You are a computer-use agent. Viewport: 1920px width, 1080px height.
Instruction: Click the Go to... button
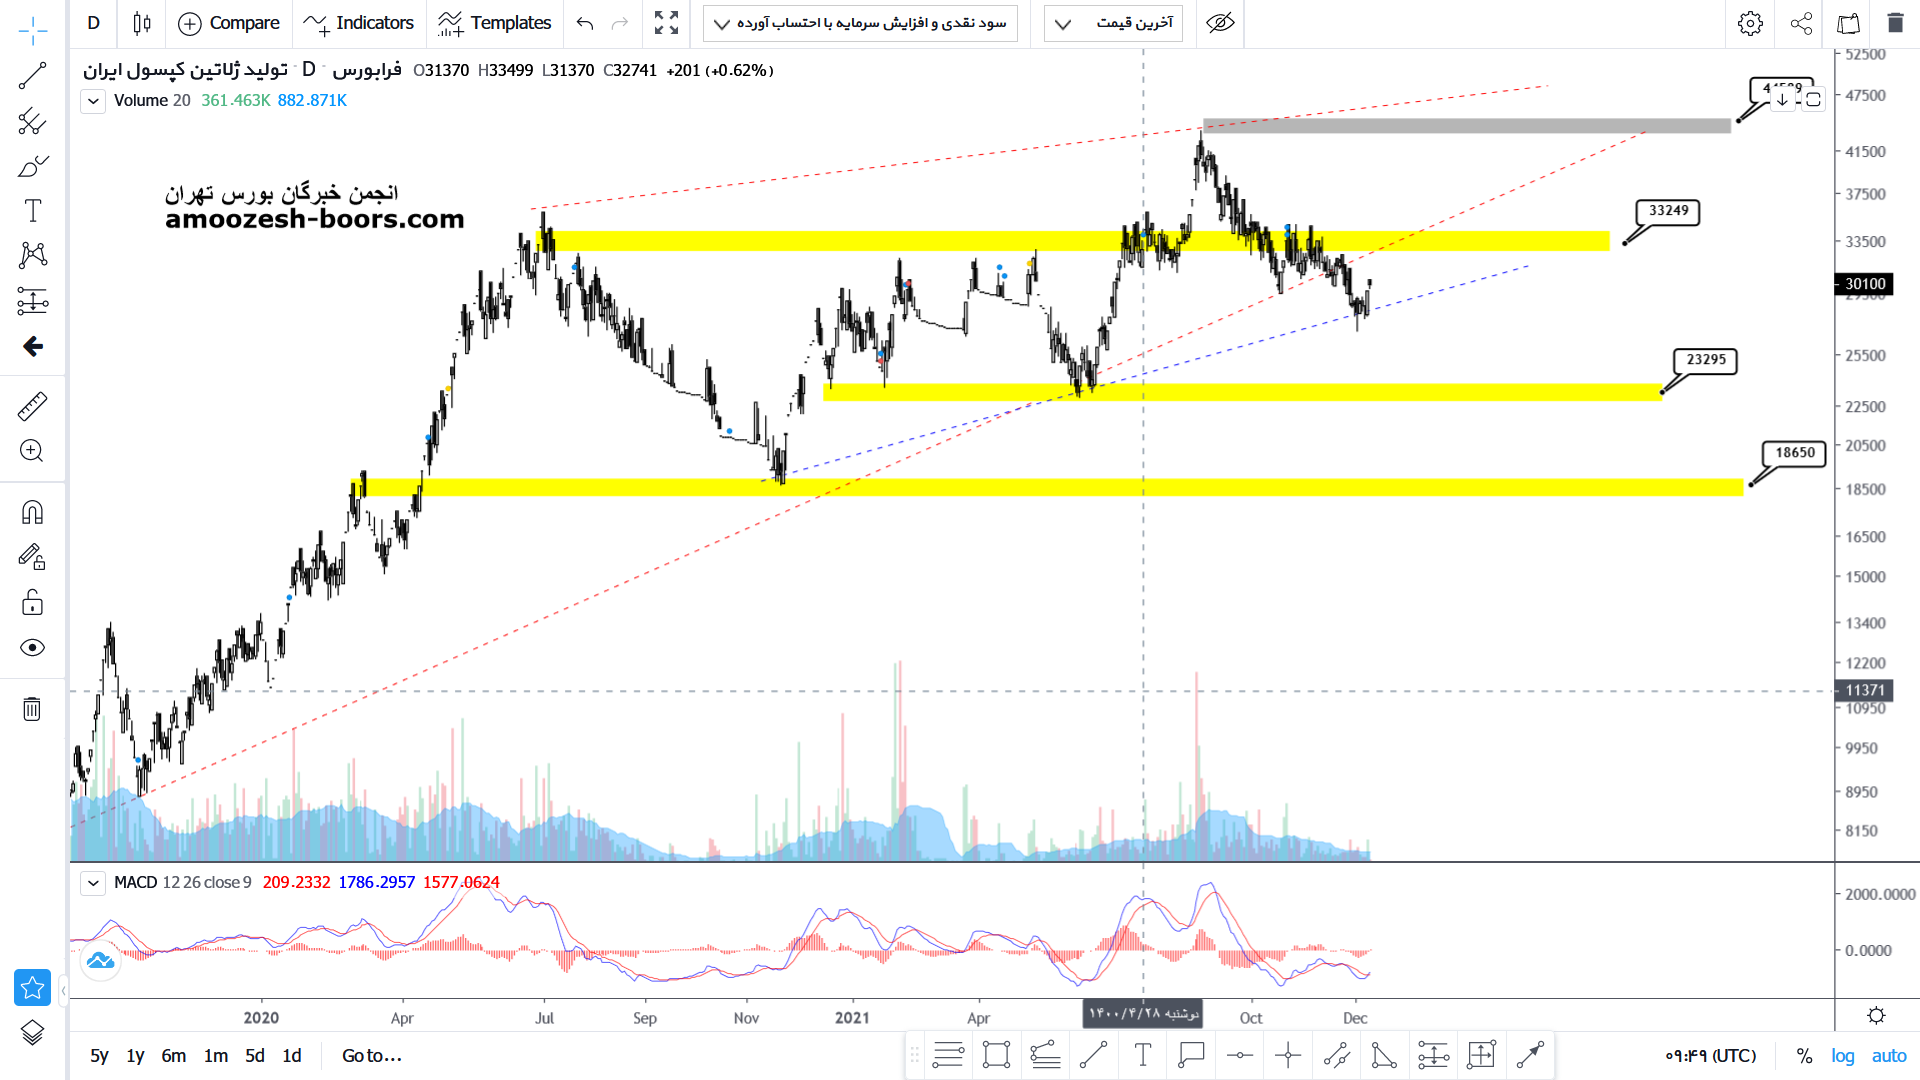tap(371, 1056)
